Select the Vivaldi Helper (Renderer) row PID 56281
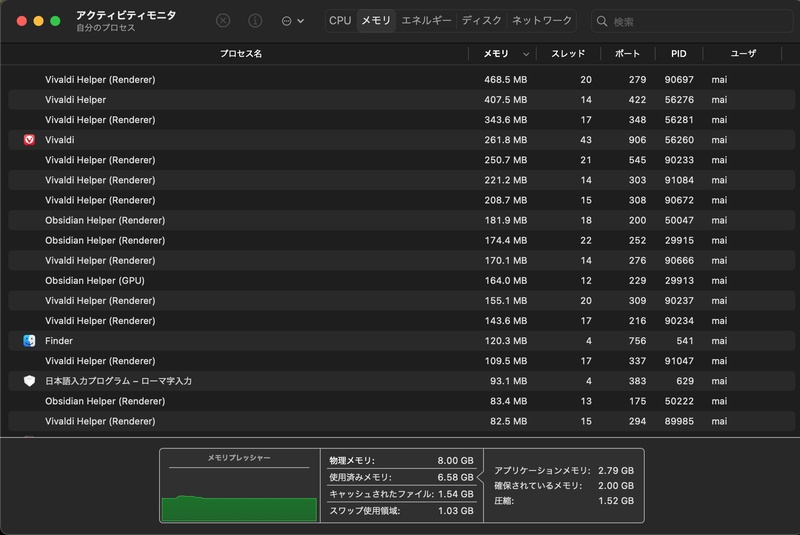 pos(402,120)
